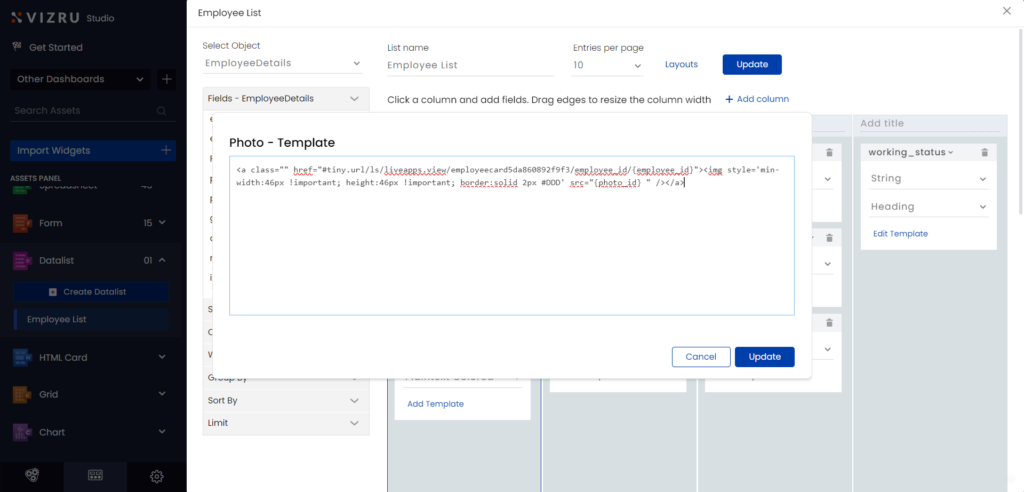Click the Edit Template link
Image resolution: width=1024 pixels, height=492 pixels.
coord(900,233)
